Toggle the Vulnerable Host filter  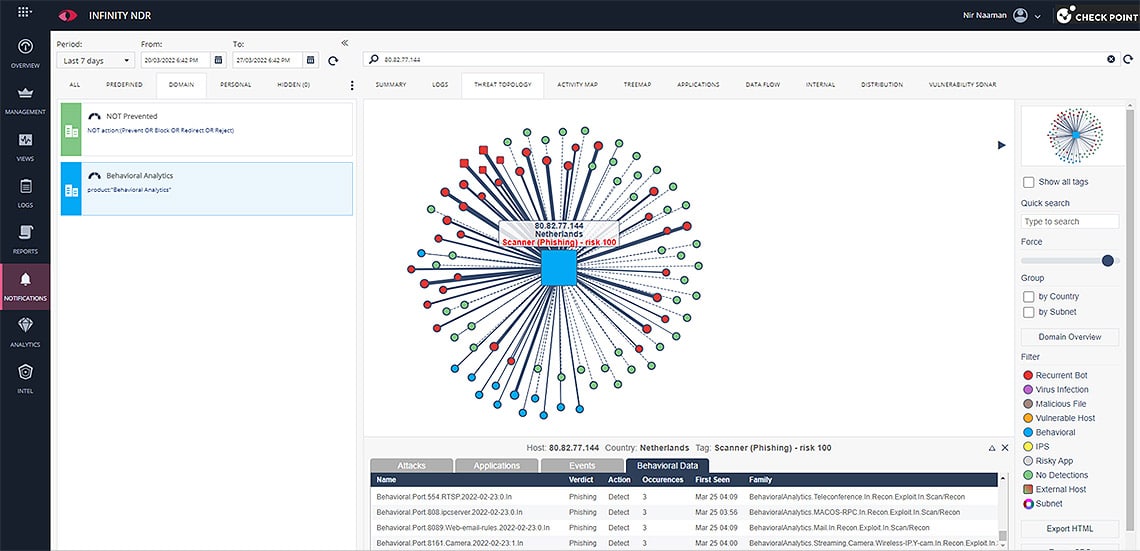point(1059,418)
